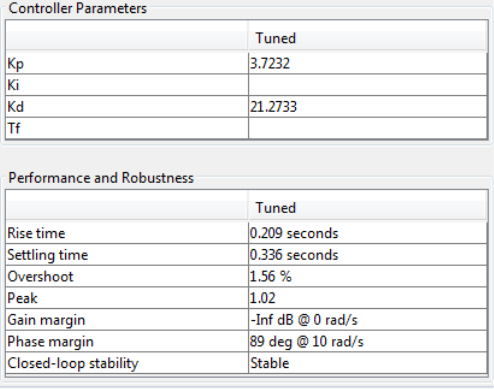This screenshot has height=389, width=494.
Task: Click the Performance and Robustness panel title
Action: pyautogui.click(x=101, y=178)
